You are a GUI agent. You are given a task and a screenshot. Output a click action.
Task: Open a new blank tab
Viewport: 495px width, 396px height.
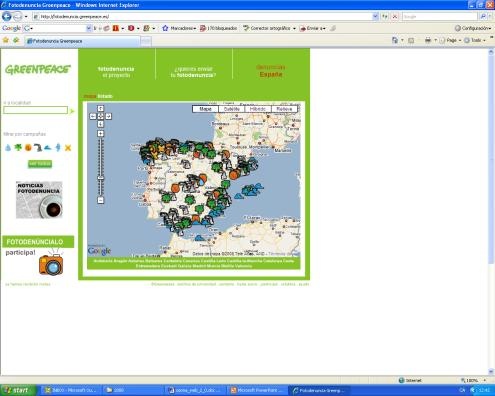[x=146, y=41]
